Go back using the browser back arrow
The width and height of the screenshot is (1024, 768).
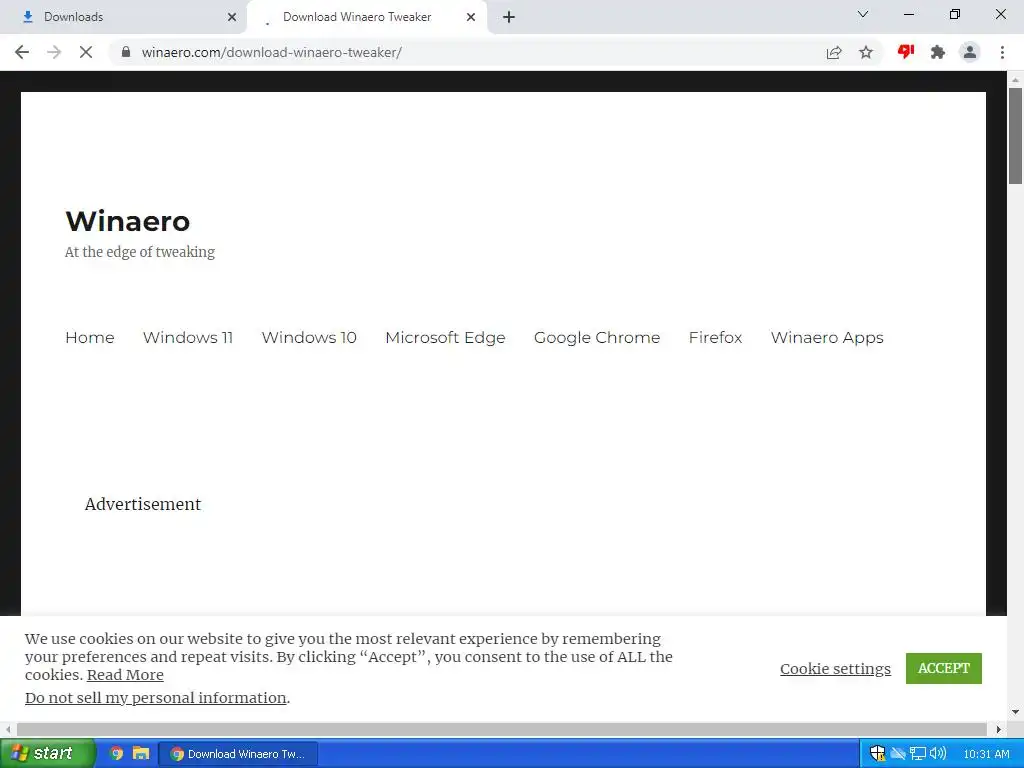[x=22, y=52]
